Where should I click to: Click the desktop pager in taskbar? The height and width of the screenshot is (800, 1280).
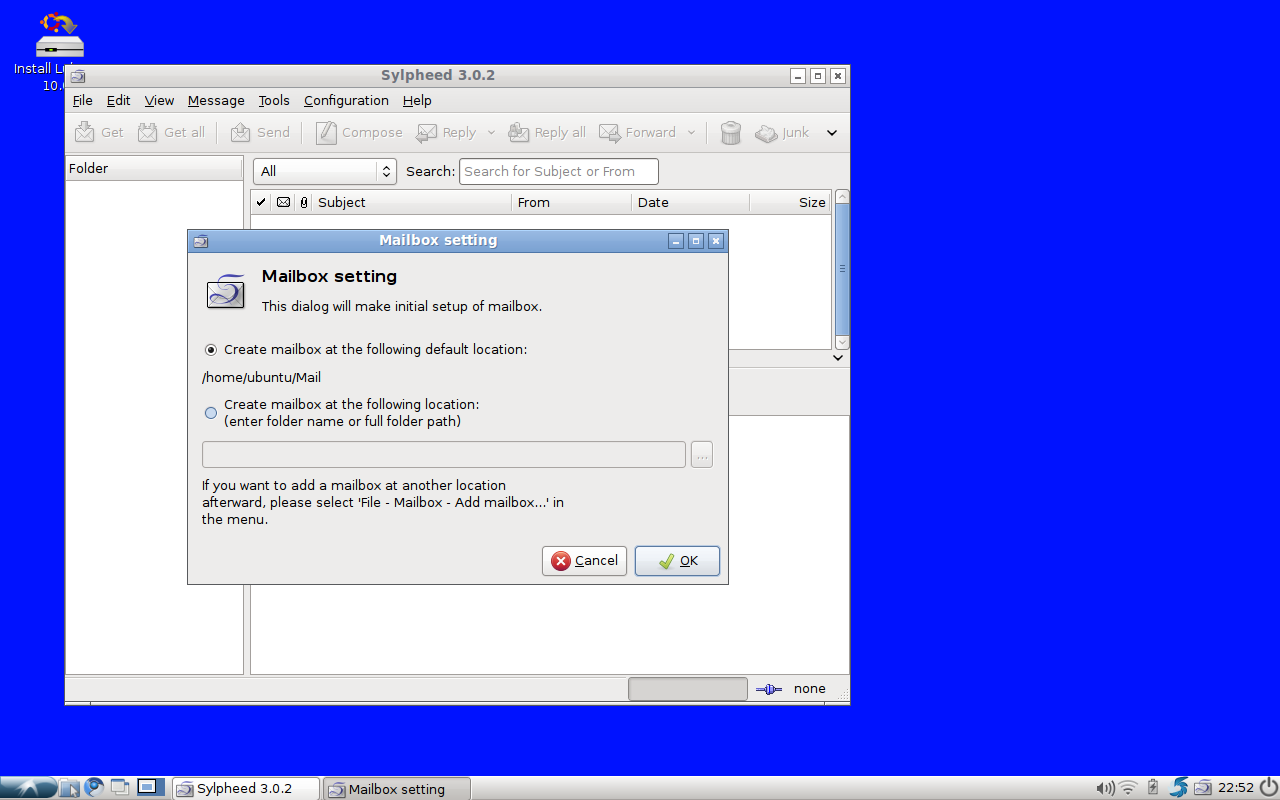pyautogui.click(x=150, y=788)
